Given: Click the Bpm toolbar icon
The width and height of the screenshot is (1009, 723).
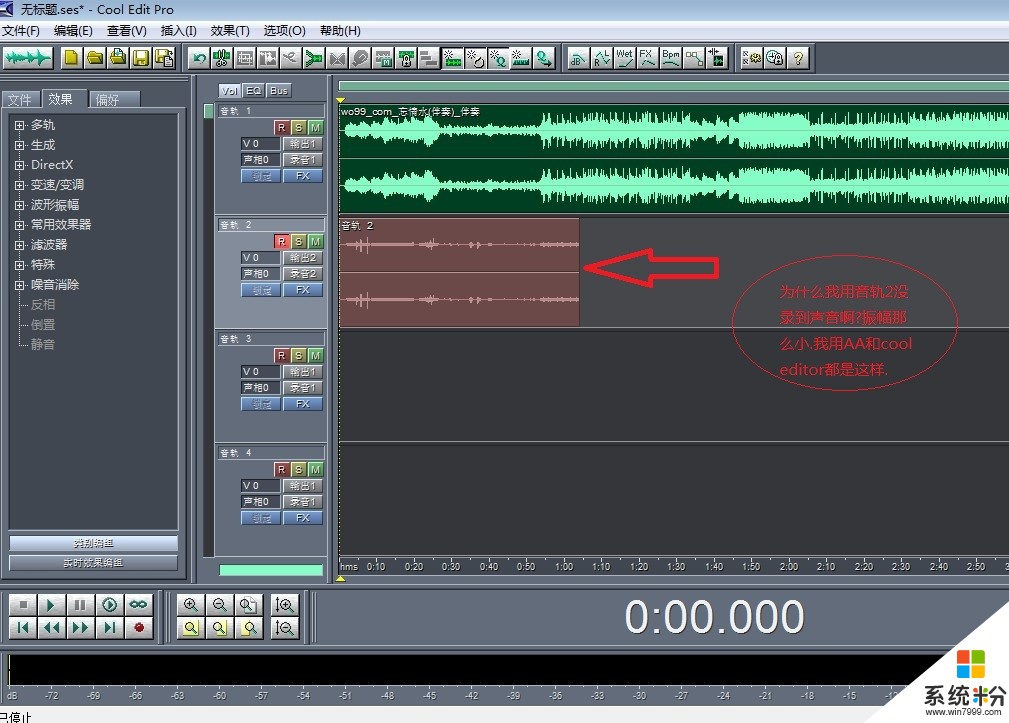Looking at the screenshot, I should click(x=671, y=58).
